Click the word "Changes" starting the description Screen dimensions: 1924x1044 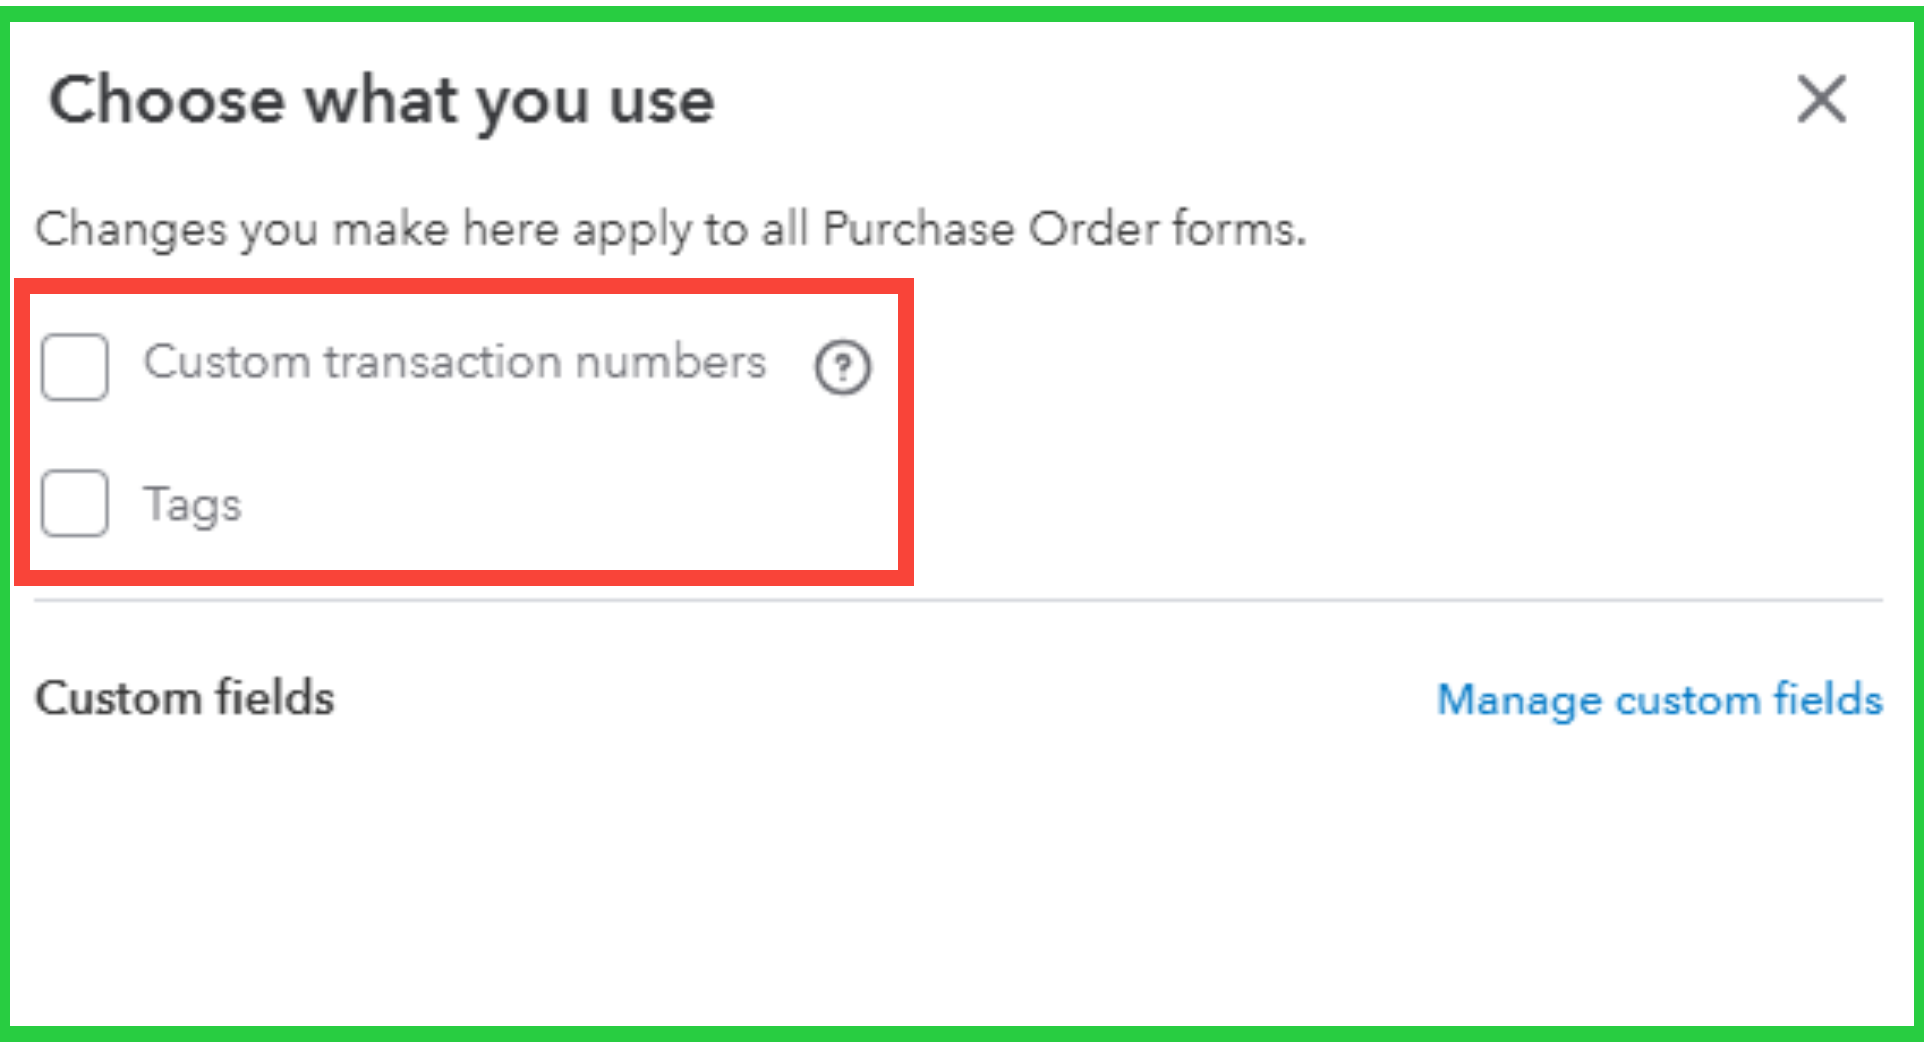click(x=131, y=229)
